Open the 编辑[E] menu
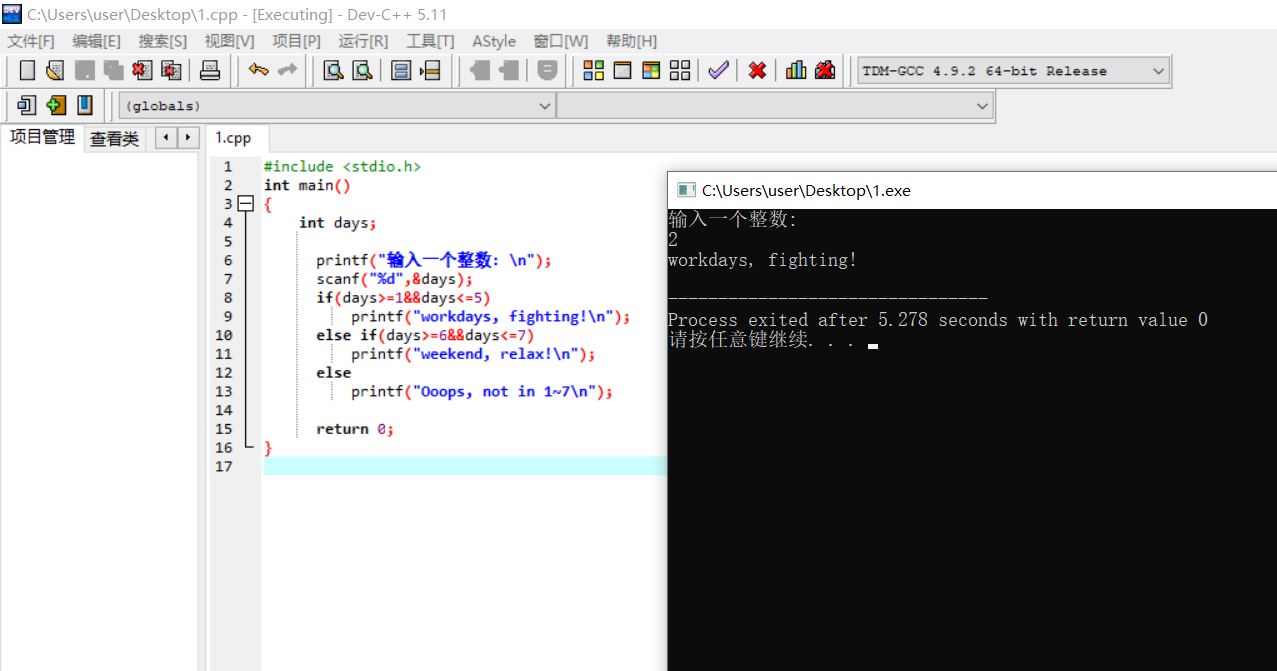This screenshot has height=671, width=1277. pyautogui.click(x=96, y=41)
